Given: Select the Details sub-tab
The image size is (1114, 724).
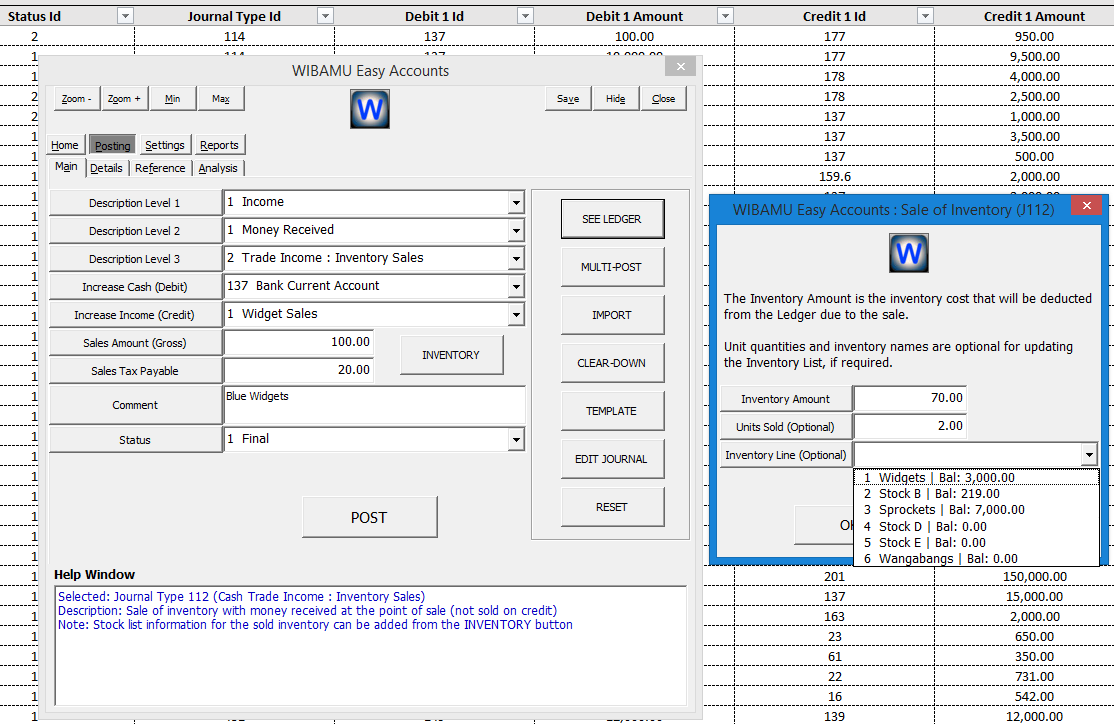Looking at the screenshot, I should [107, 168].
